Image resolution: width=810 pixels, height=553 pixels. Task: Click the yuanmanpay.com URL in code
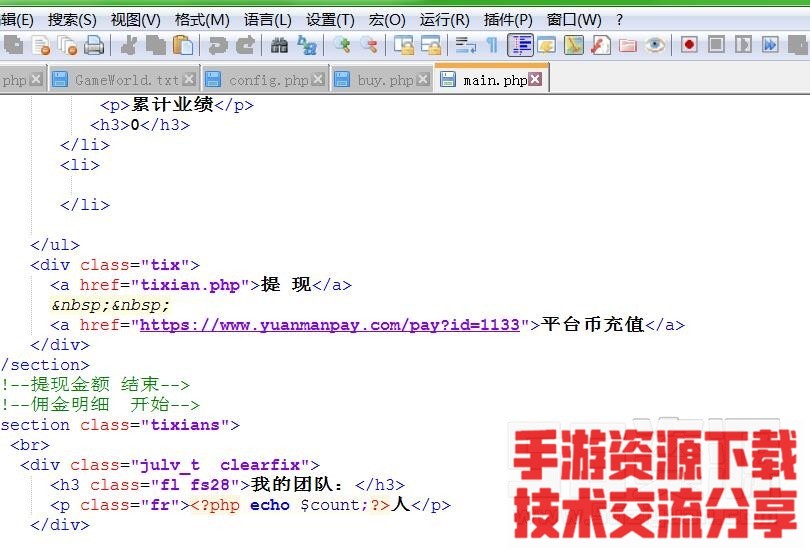[330, 325]
